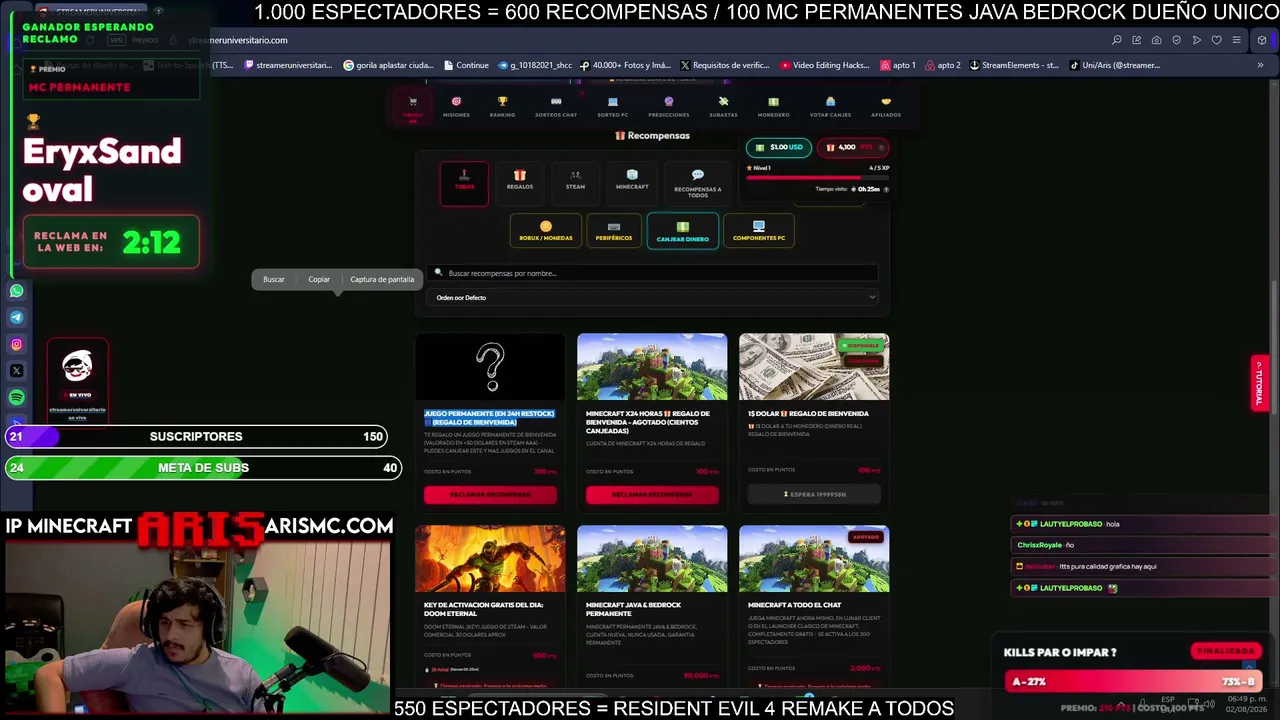Show more bookmarks with the chevron

click(x=1260, y=65)
